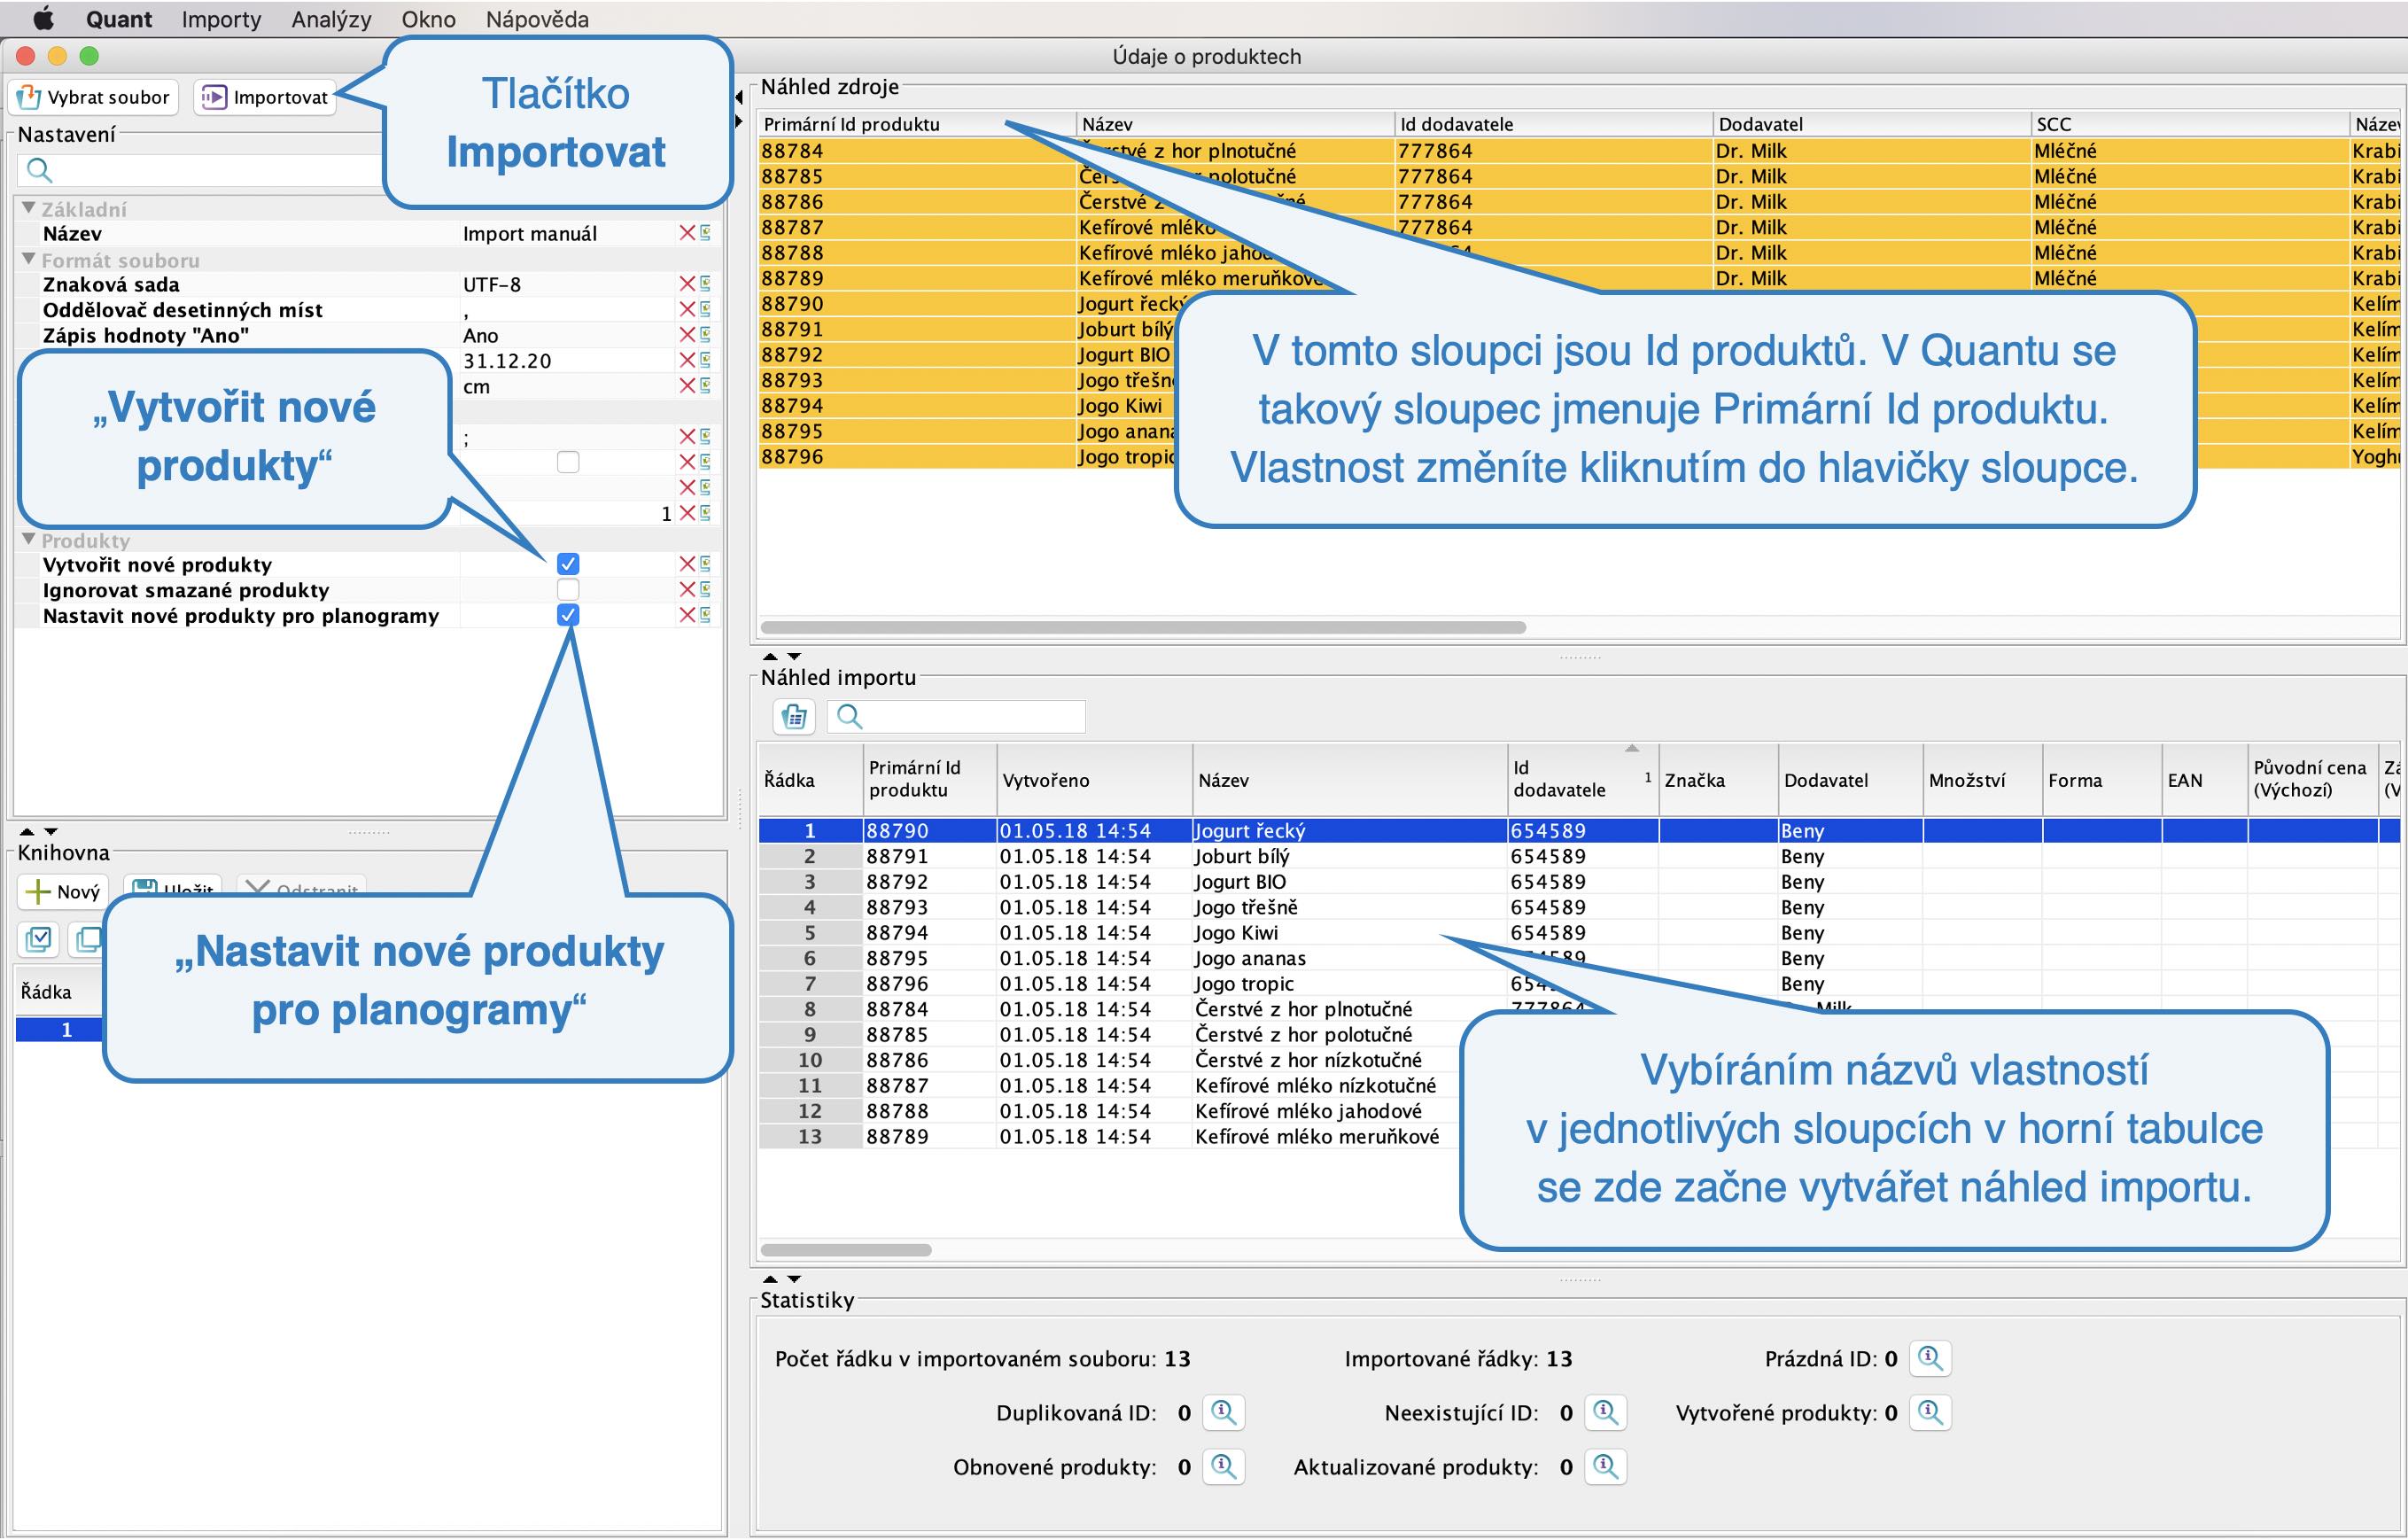This screenshot has height=1540, width=2408.
Task: Click the Nastavení search field
Action: pyautogui.click(x=200, y=170)
